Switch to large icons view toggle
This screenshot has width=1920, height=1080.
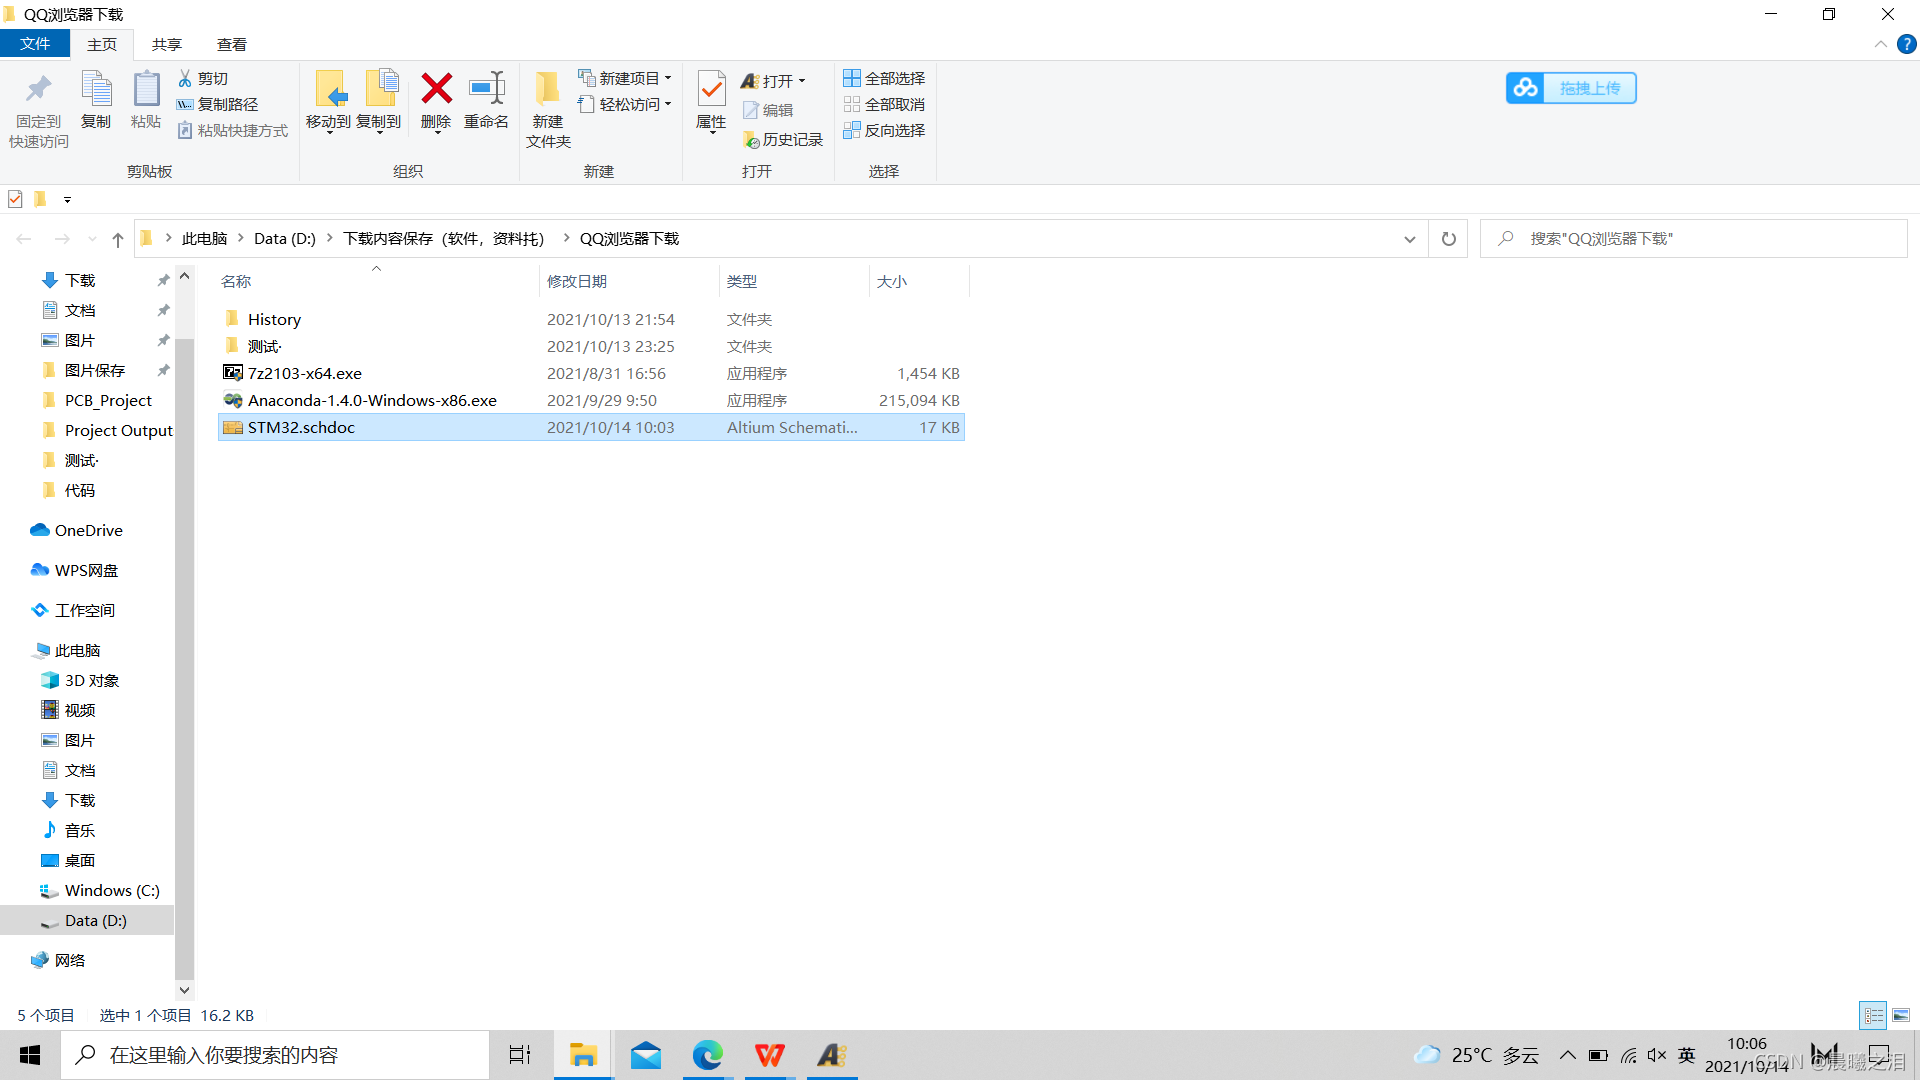click(x=1901, y=1015)
